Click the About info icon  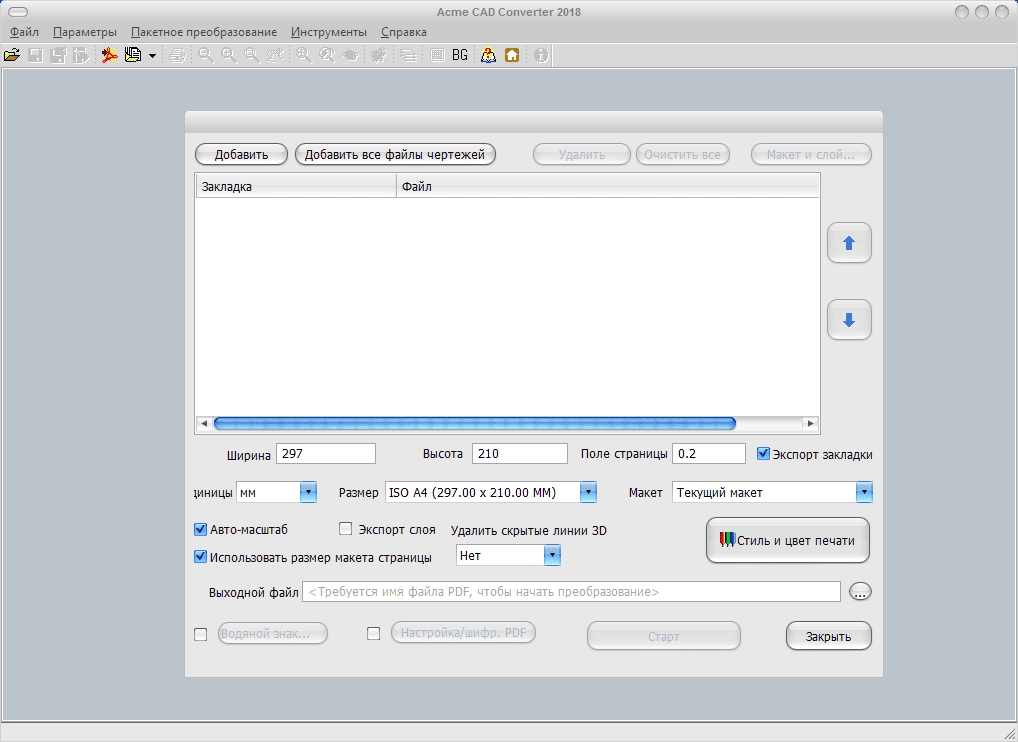coord(541,55)
